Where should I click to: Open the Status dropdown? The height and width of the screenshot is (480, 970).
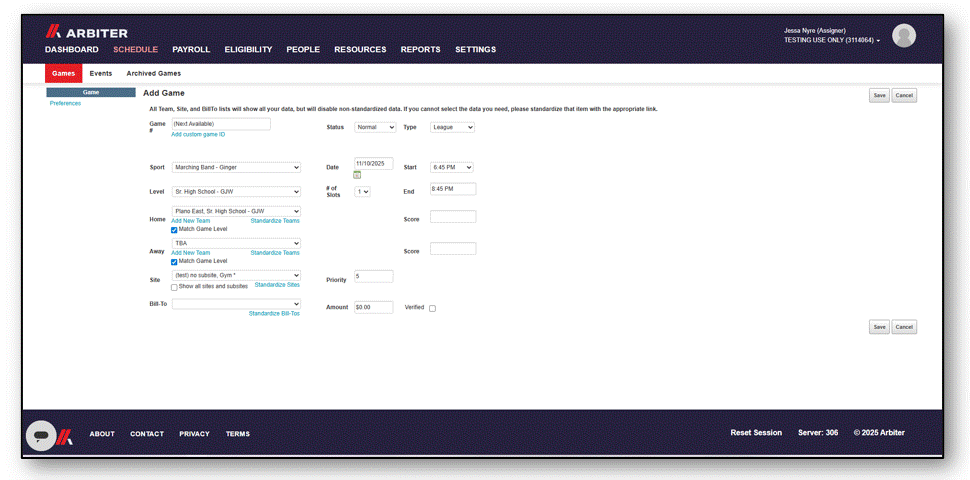pyautogui.click(x=375, y=127)
